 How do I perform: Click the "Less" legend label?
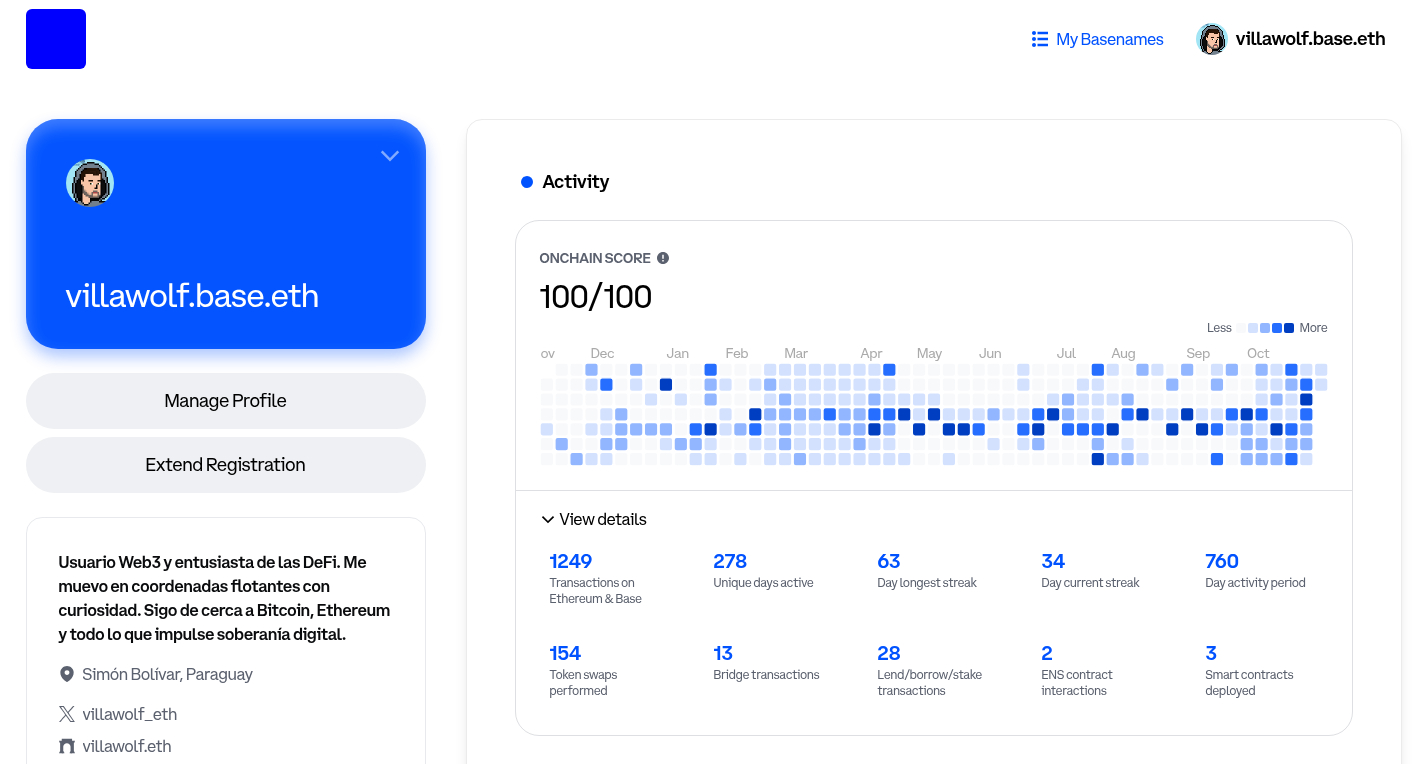1219,328
